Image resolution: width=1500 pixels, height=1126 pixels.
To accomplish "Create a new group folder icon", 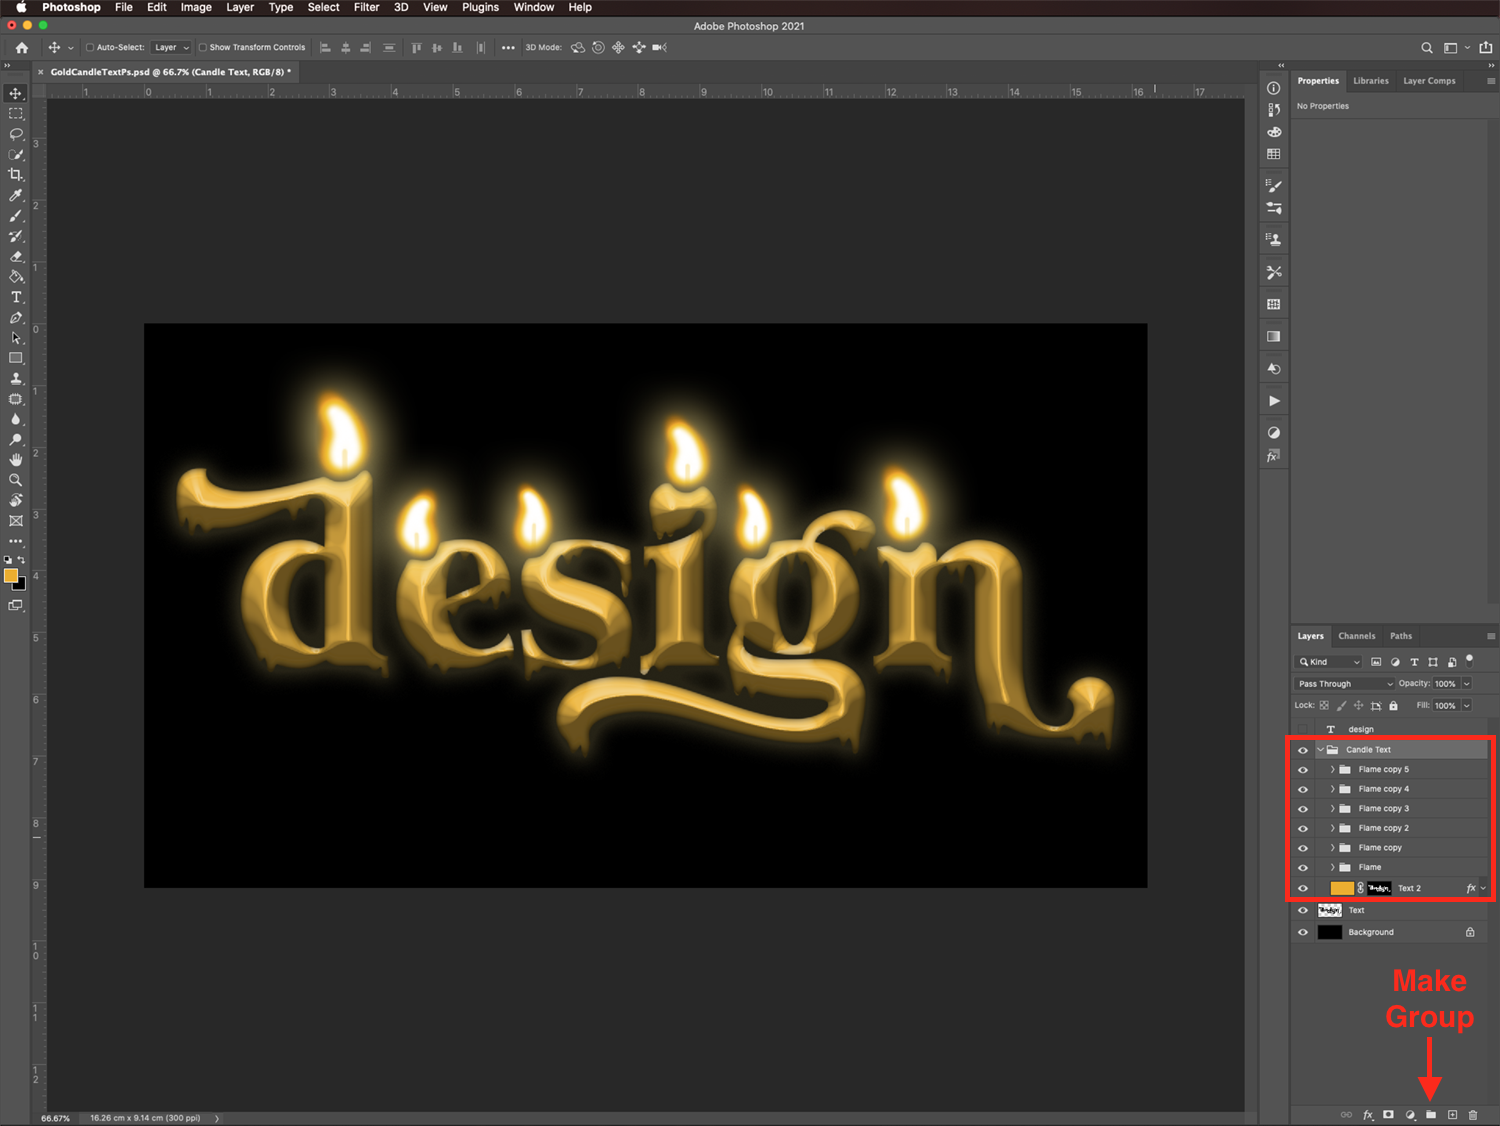I will (x=1431, y=1114).
